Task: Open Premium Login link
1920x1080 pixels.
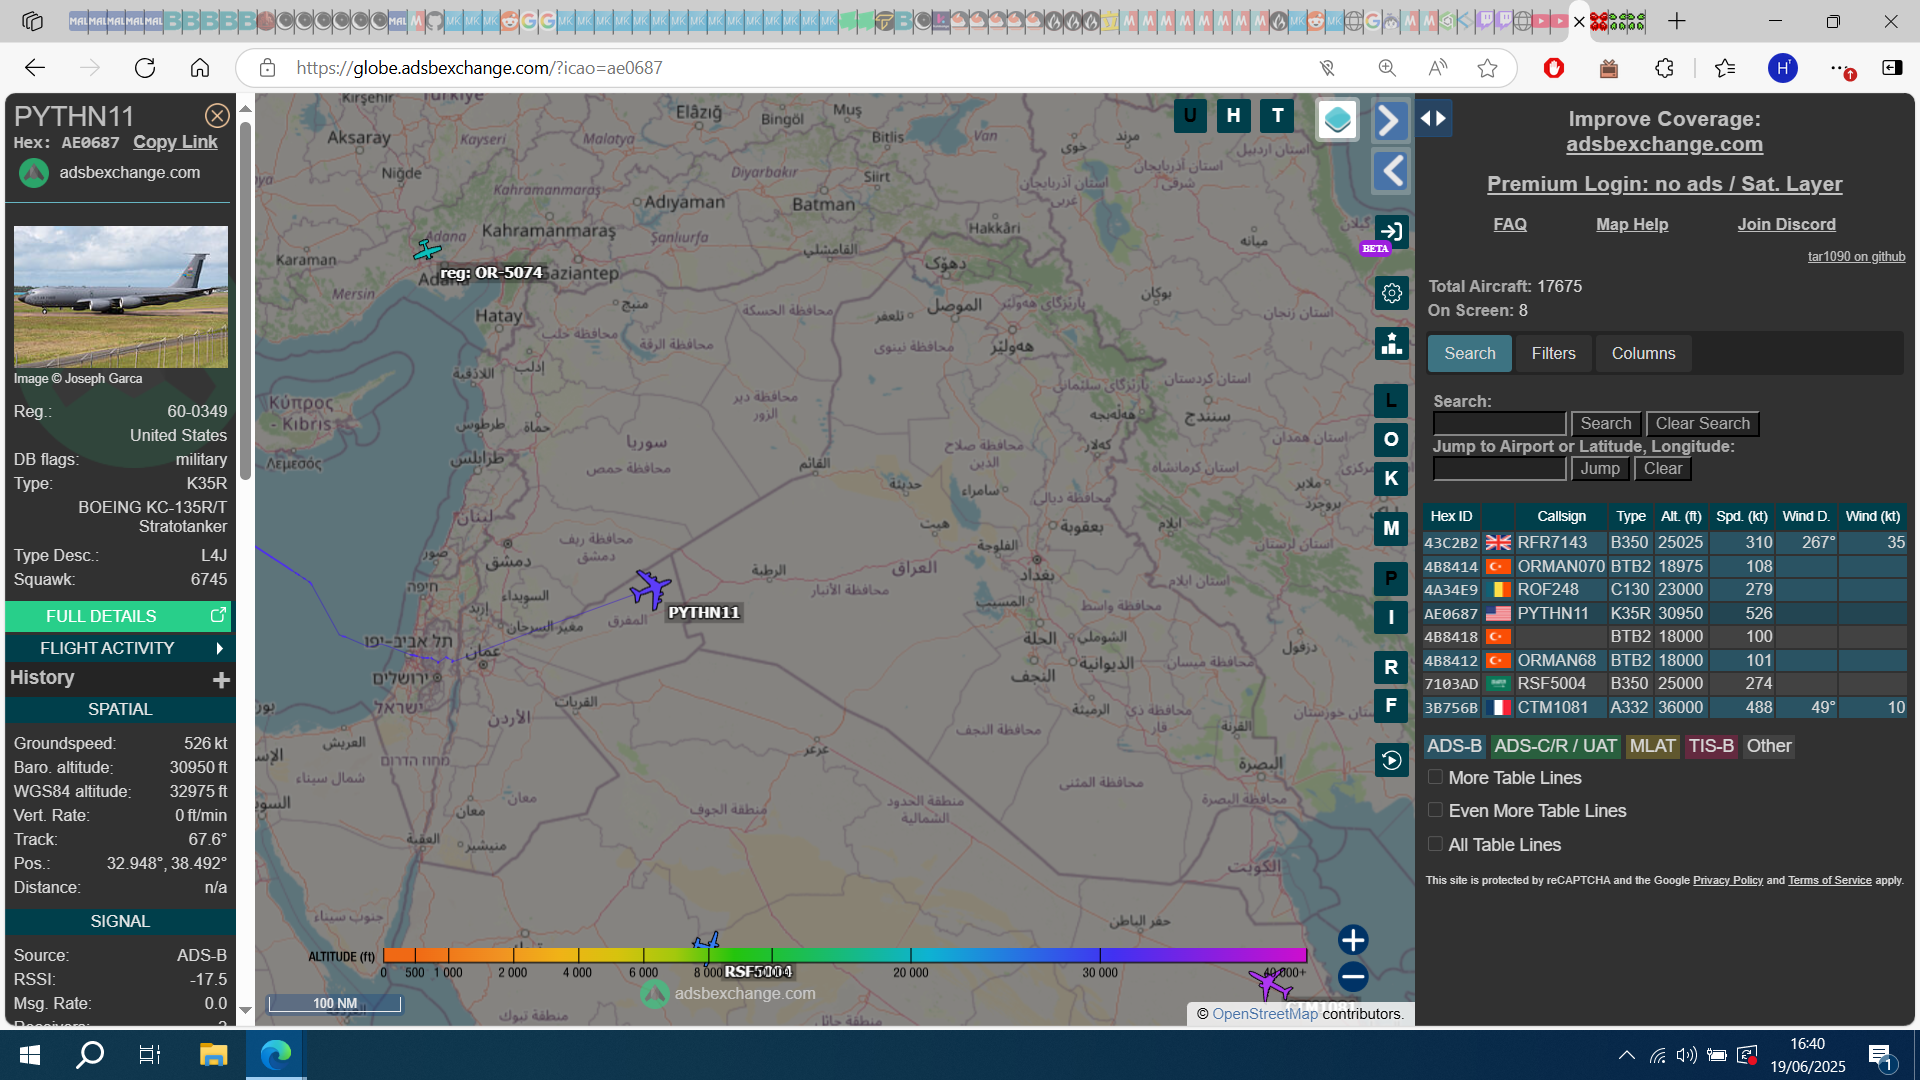Action: [1664, 184]
